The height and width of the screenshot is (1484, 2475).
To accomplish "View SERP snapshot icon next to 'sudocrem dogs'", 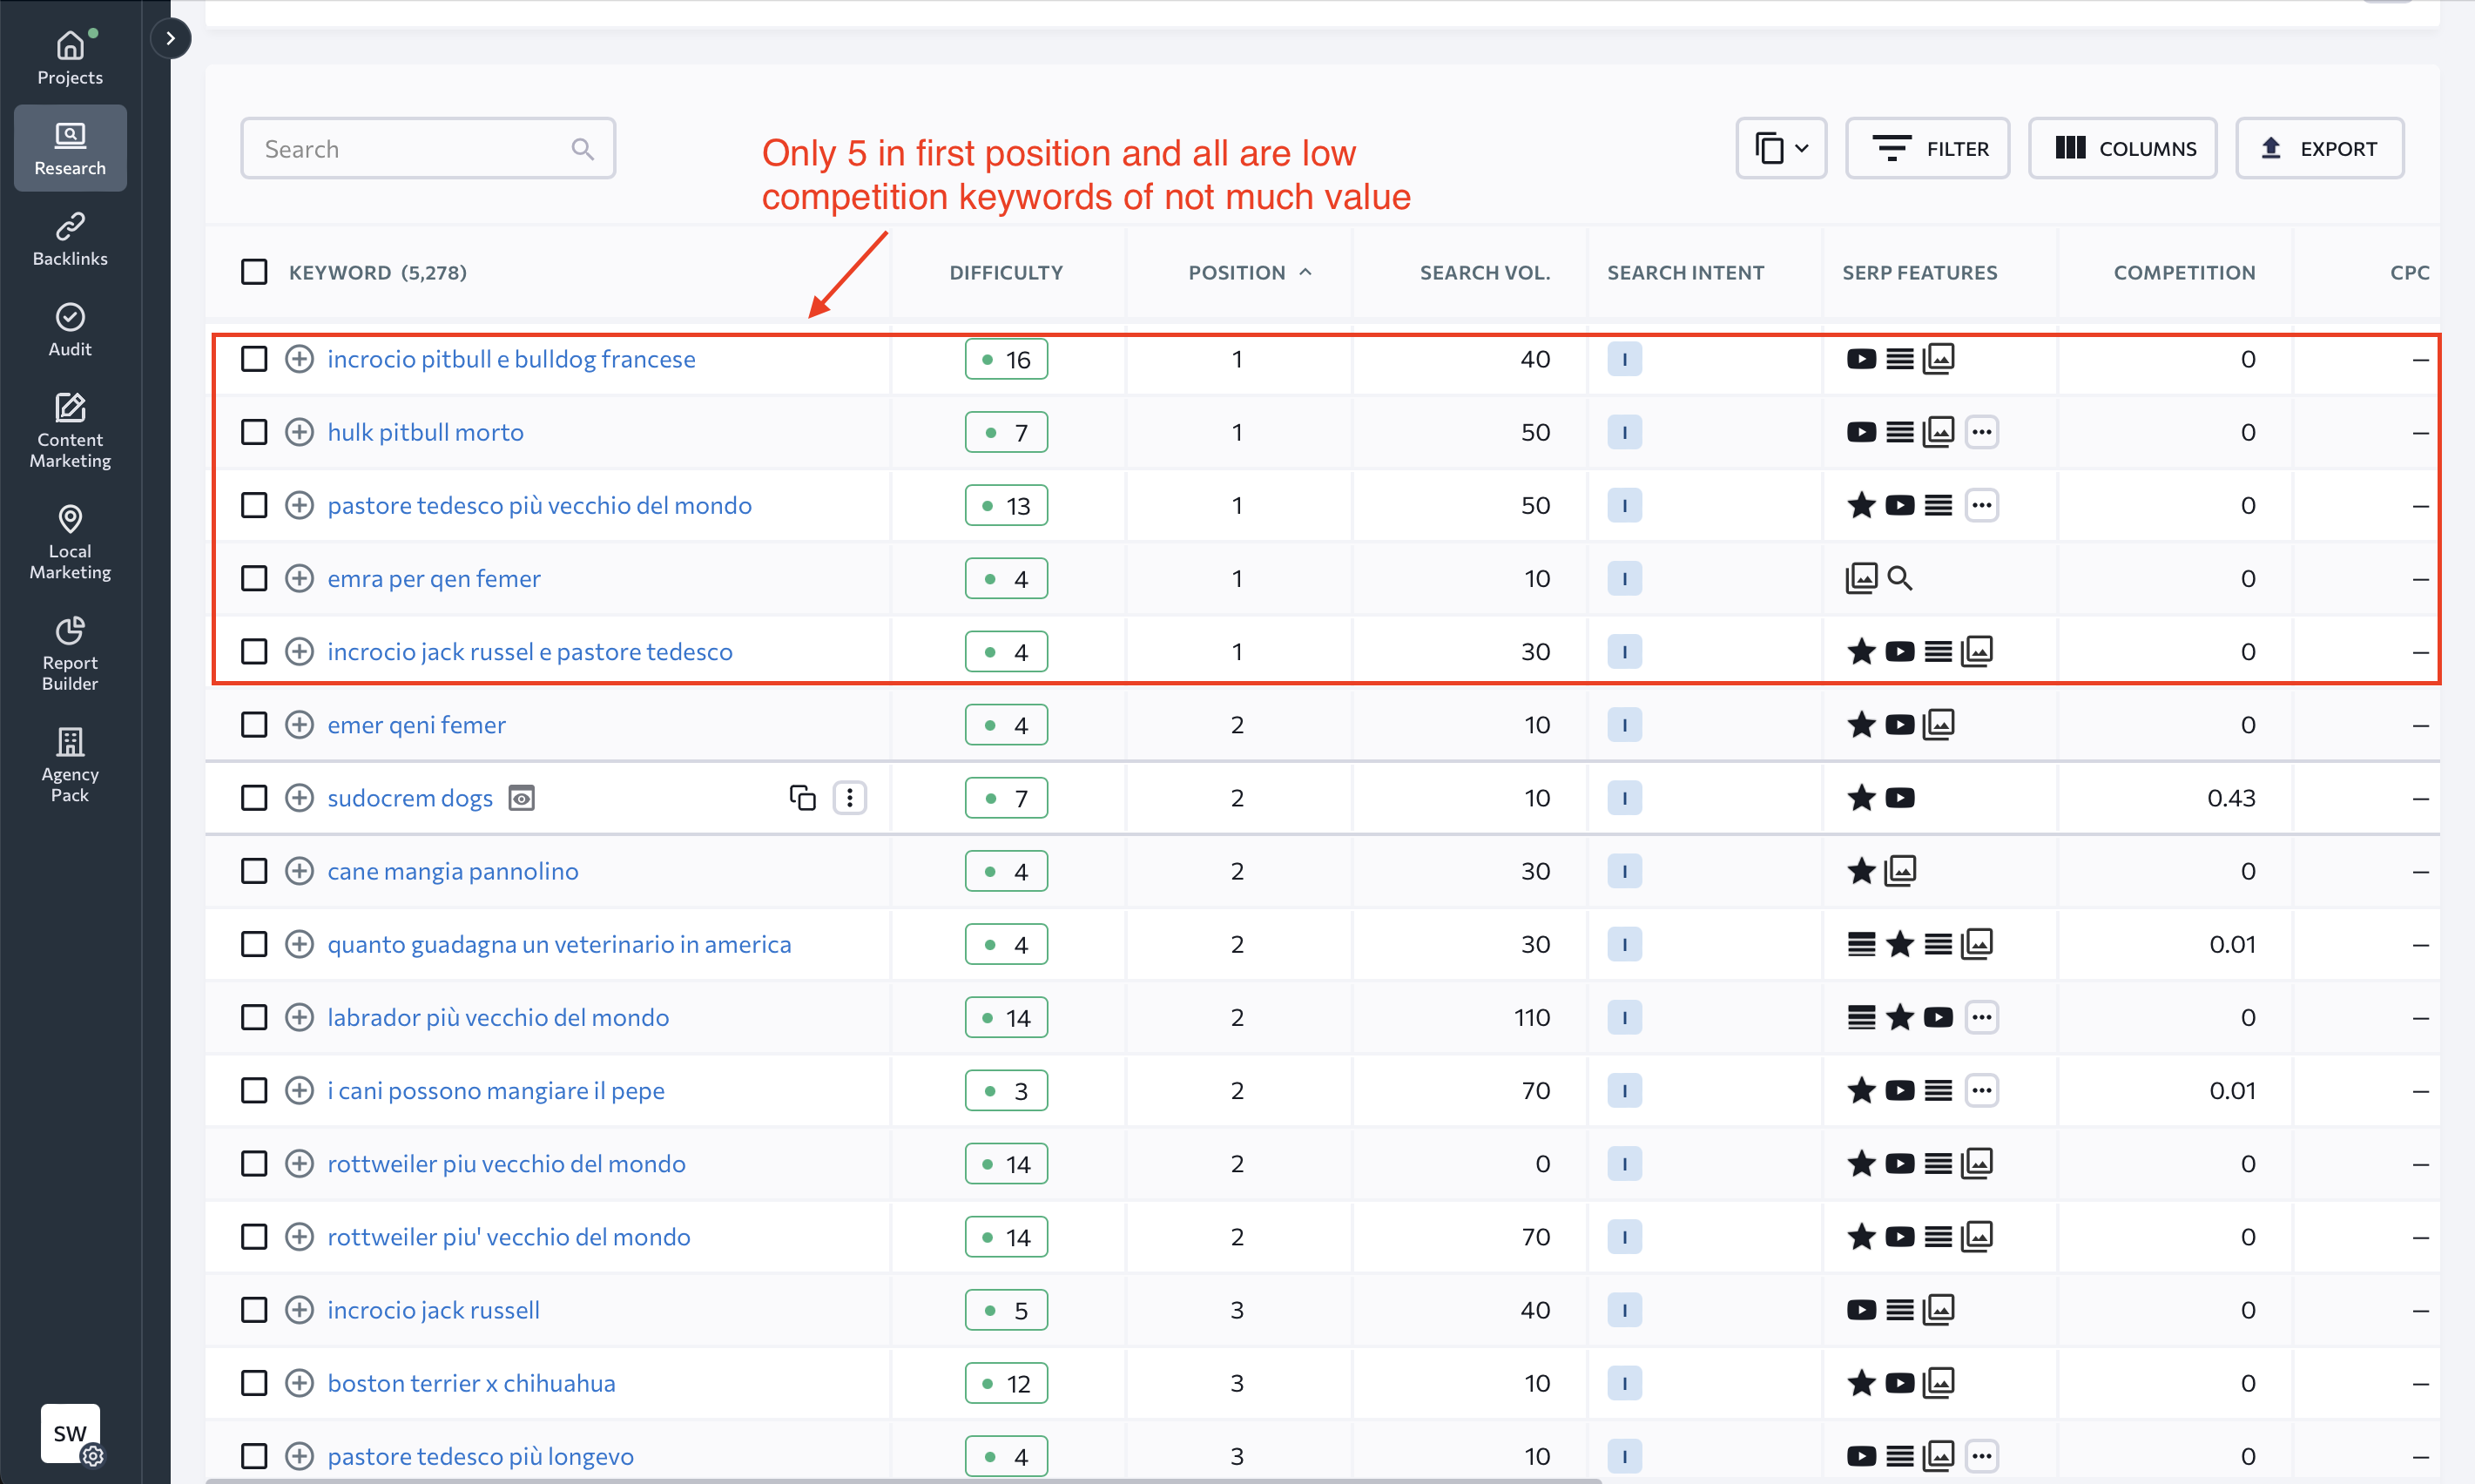I will (522, 798).
